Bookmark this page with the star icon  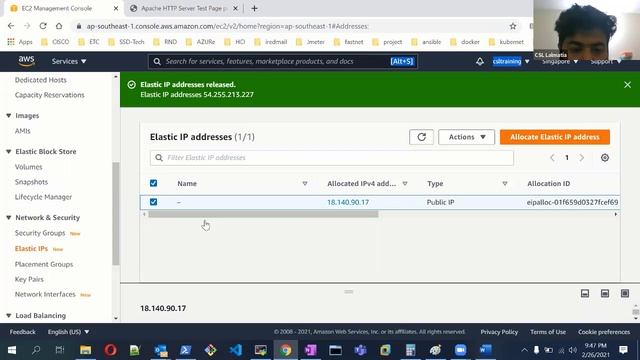point(513,26)
